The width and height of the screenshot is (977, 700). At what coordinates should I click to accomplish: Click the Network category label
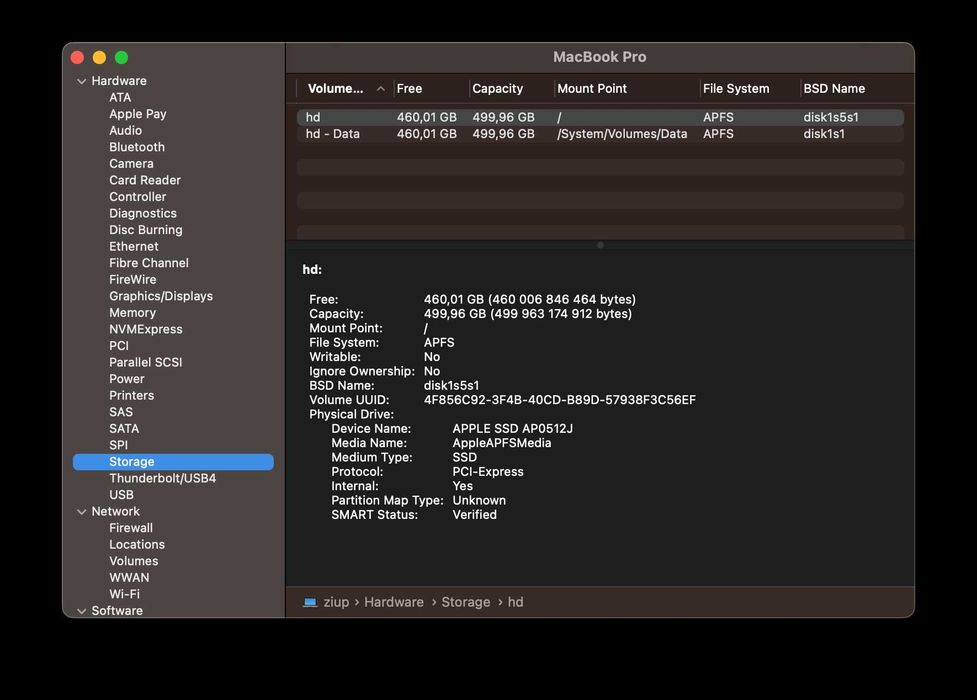coord(115,511)
